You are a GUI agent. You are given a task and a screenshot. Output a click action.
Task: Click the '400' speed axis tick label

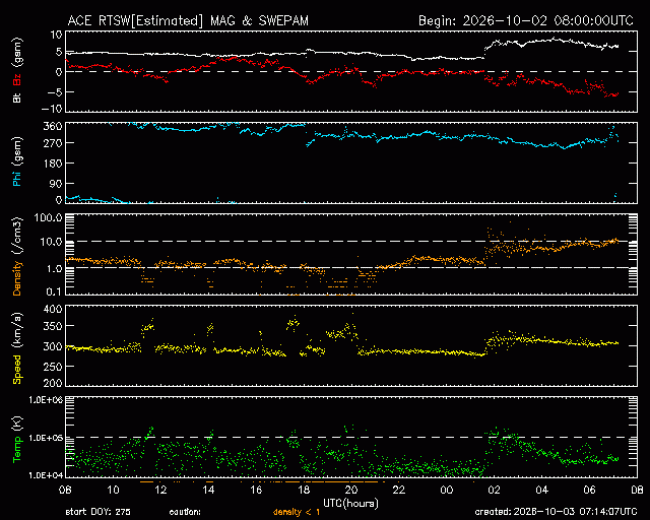click(x=53, y=309)
